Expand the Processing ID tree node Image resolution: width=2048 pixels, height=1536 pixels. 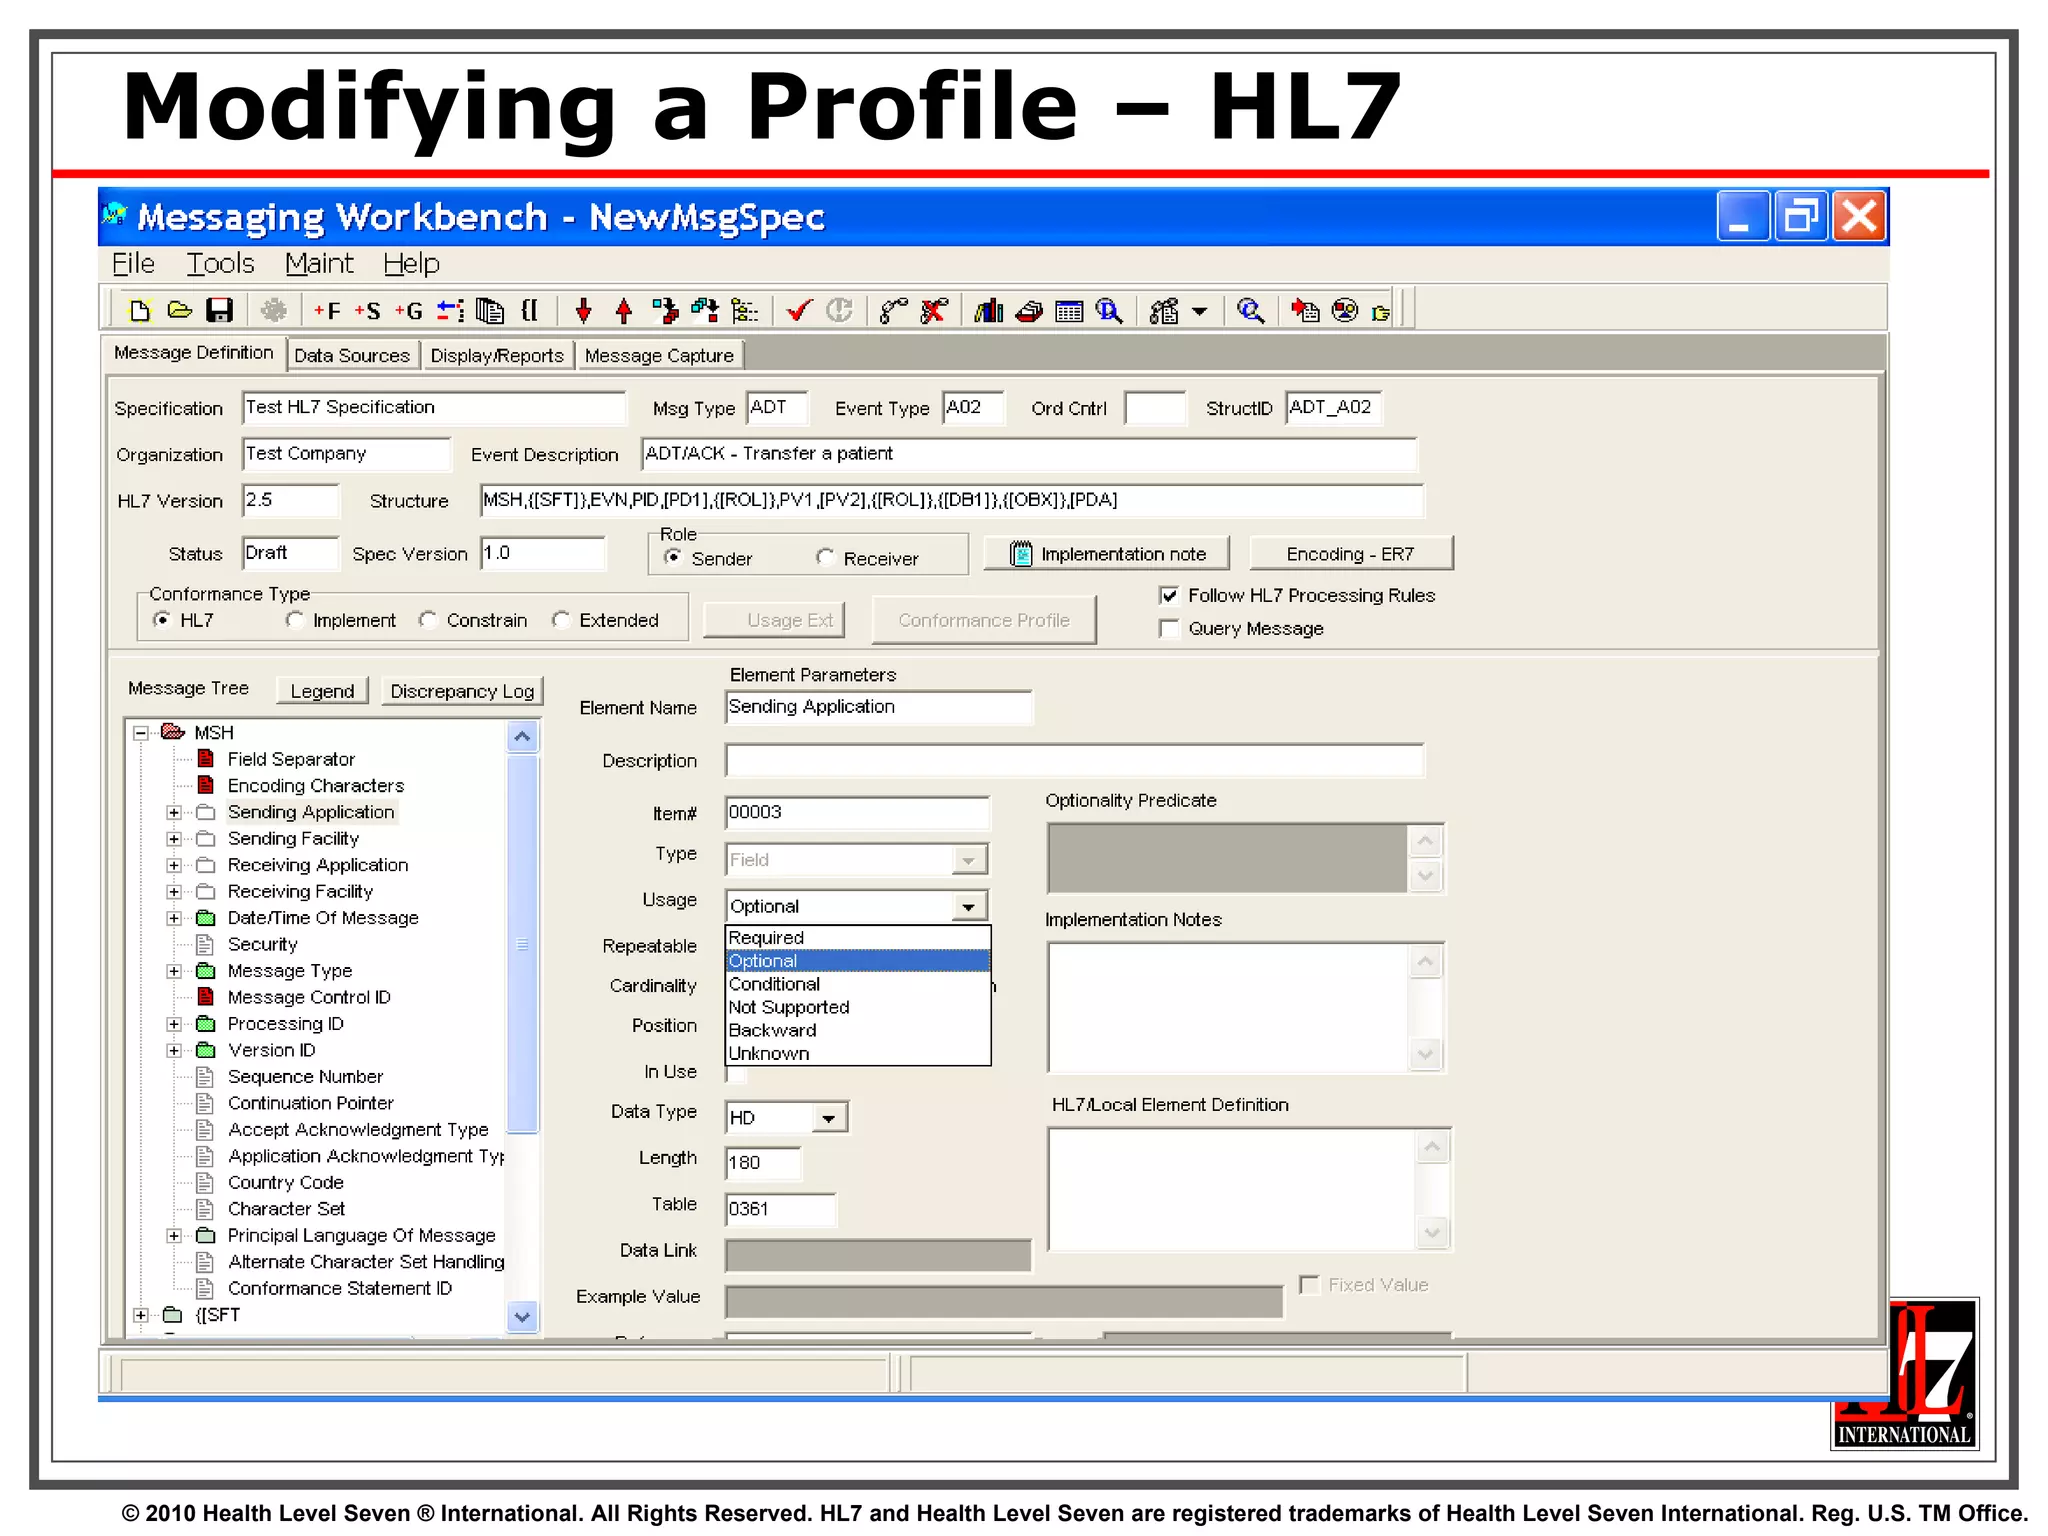[174, 1024]
